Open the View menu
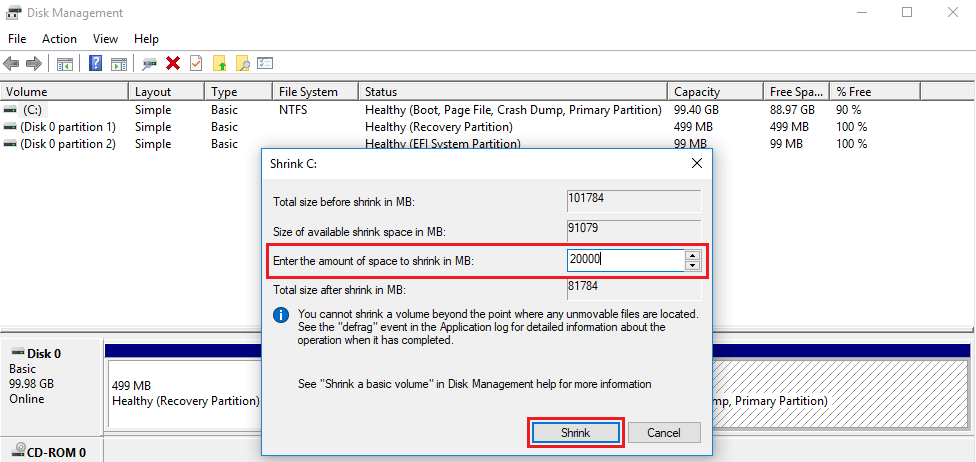 [x=105, y=39]
